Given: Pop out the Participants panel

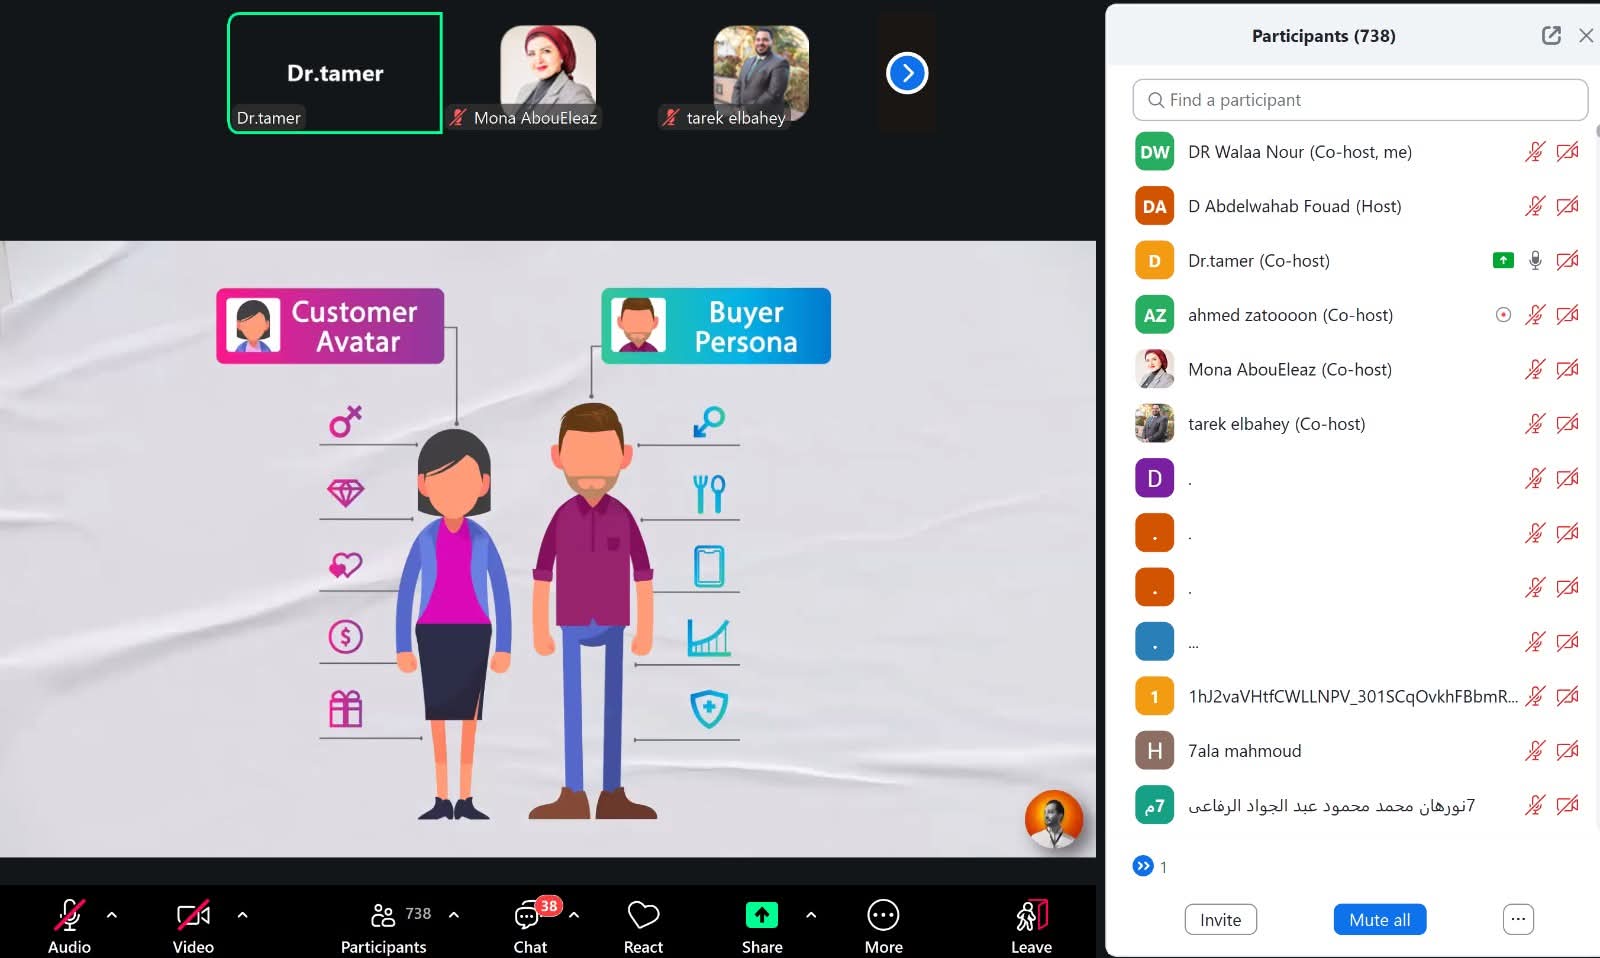Looking at the screenshot, I should 1551,36.
